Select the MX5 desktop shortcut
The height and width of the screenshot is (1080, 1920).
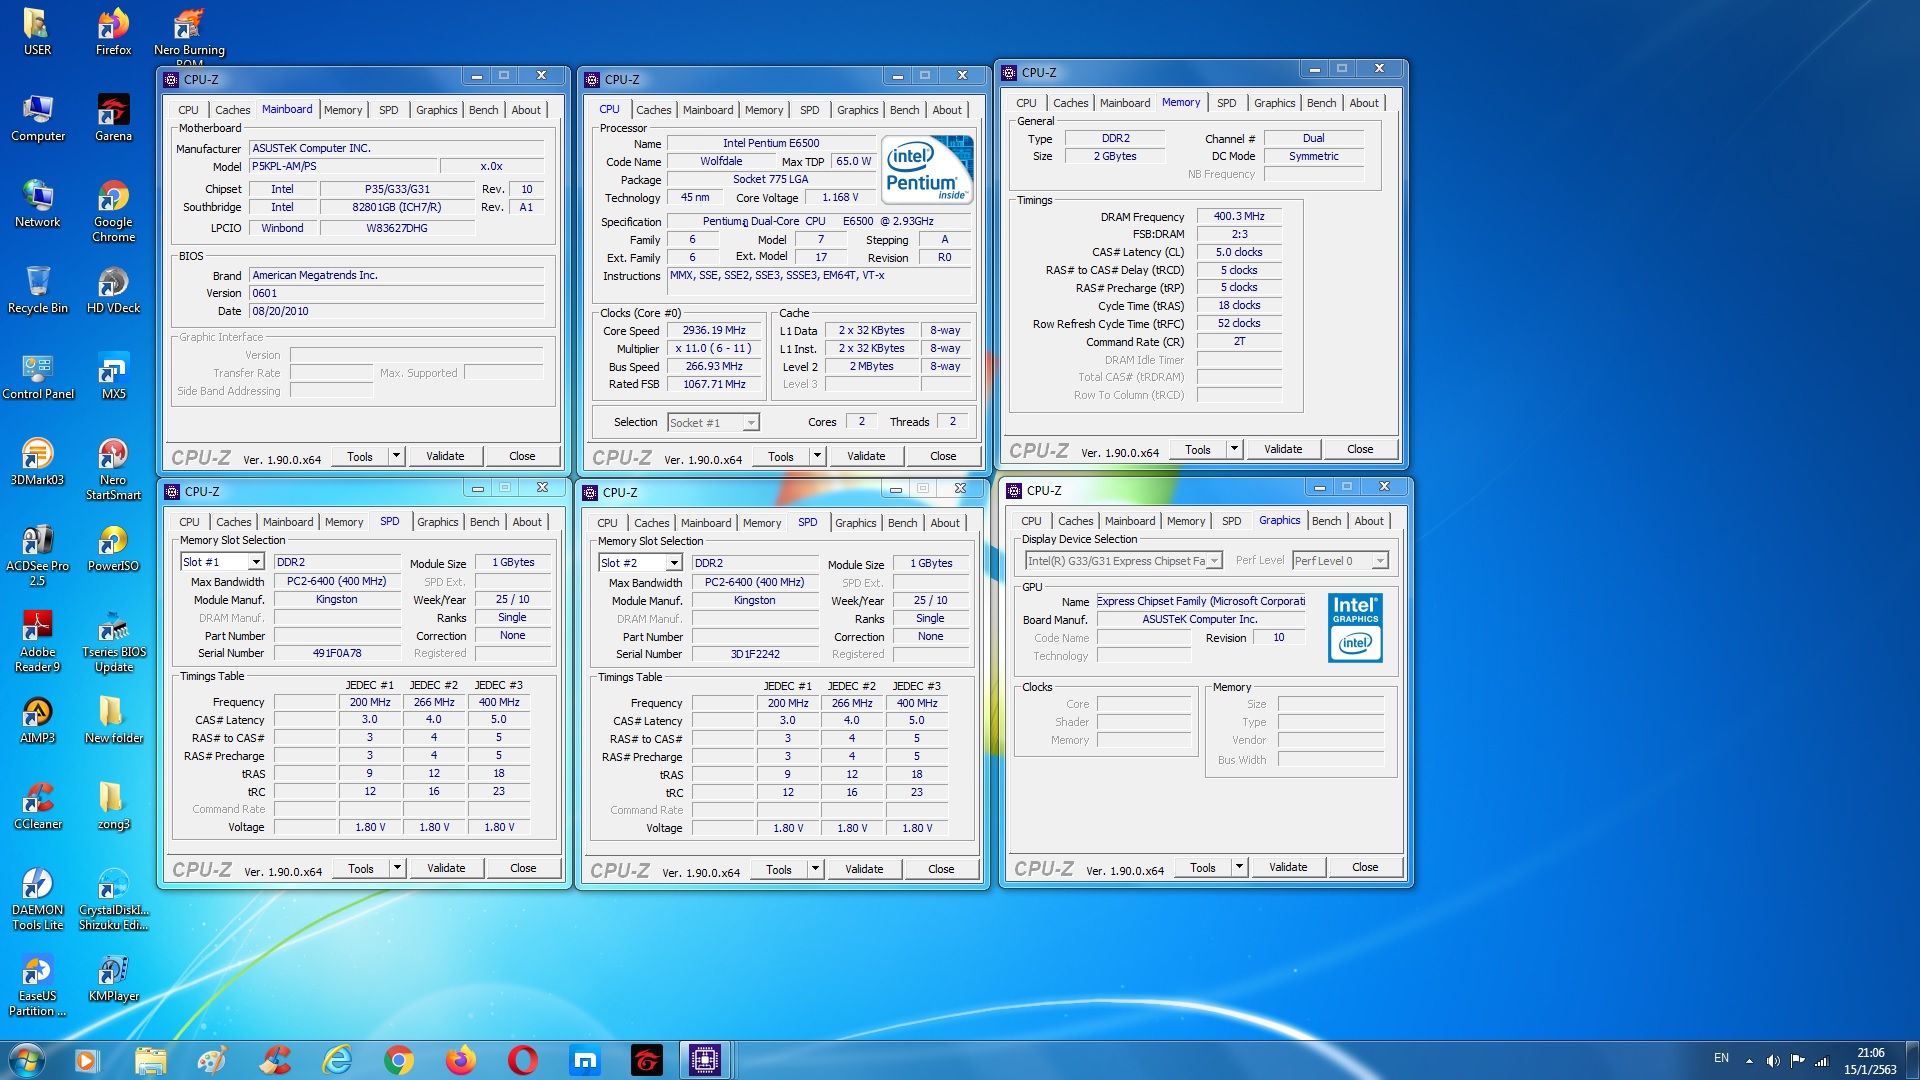pos(113,376)
